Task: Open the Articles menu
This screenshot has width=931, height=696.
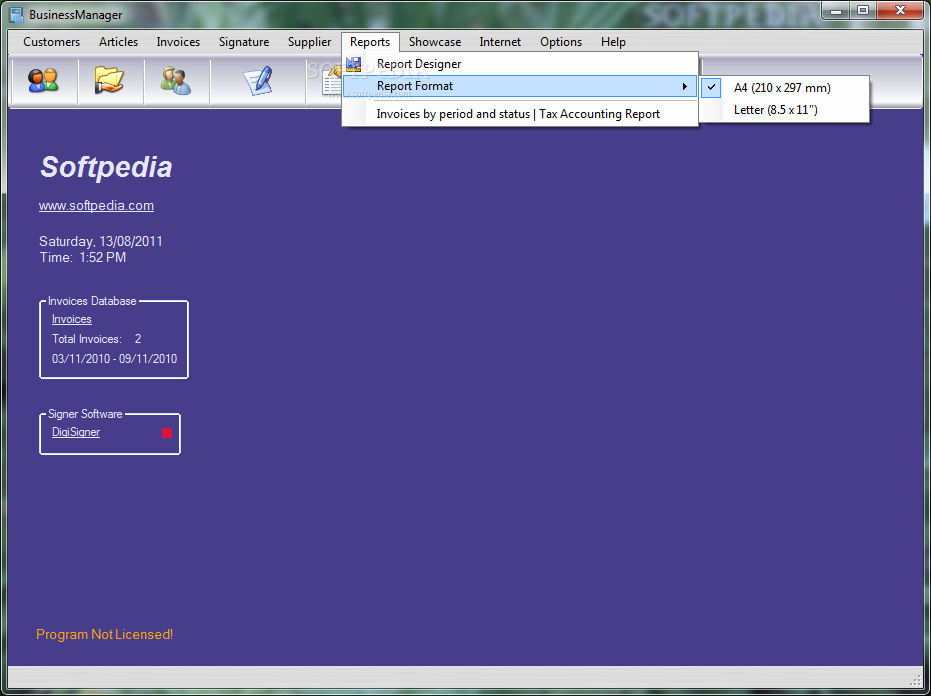Action: 118,42
